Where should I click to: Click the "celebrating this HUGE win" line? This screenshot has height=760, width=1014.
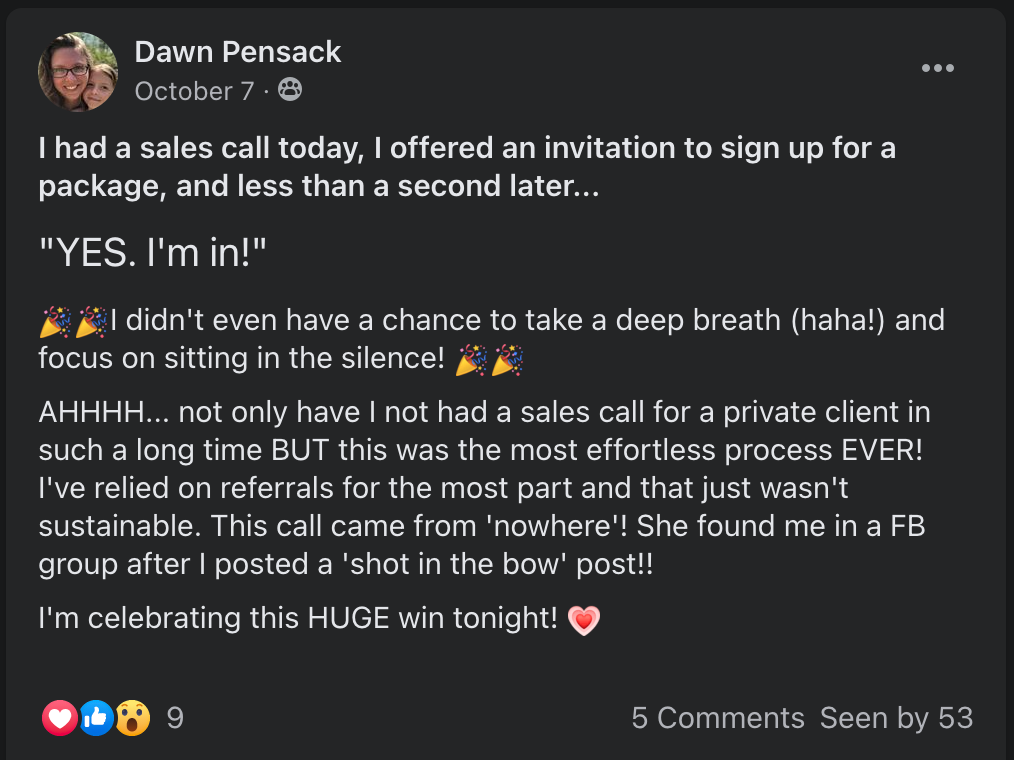pos(297,619)
